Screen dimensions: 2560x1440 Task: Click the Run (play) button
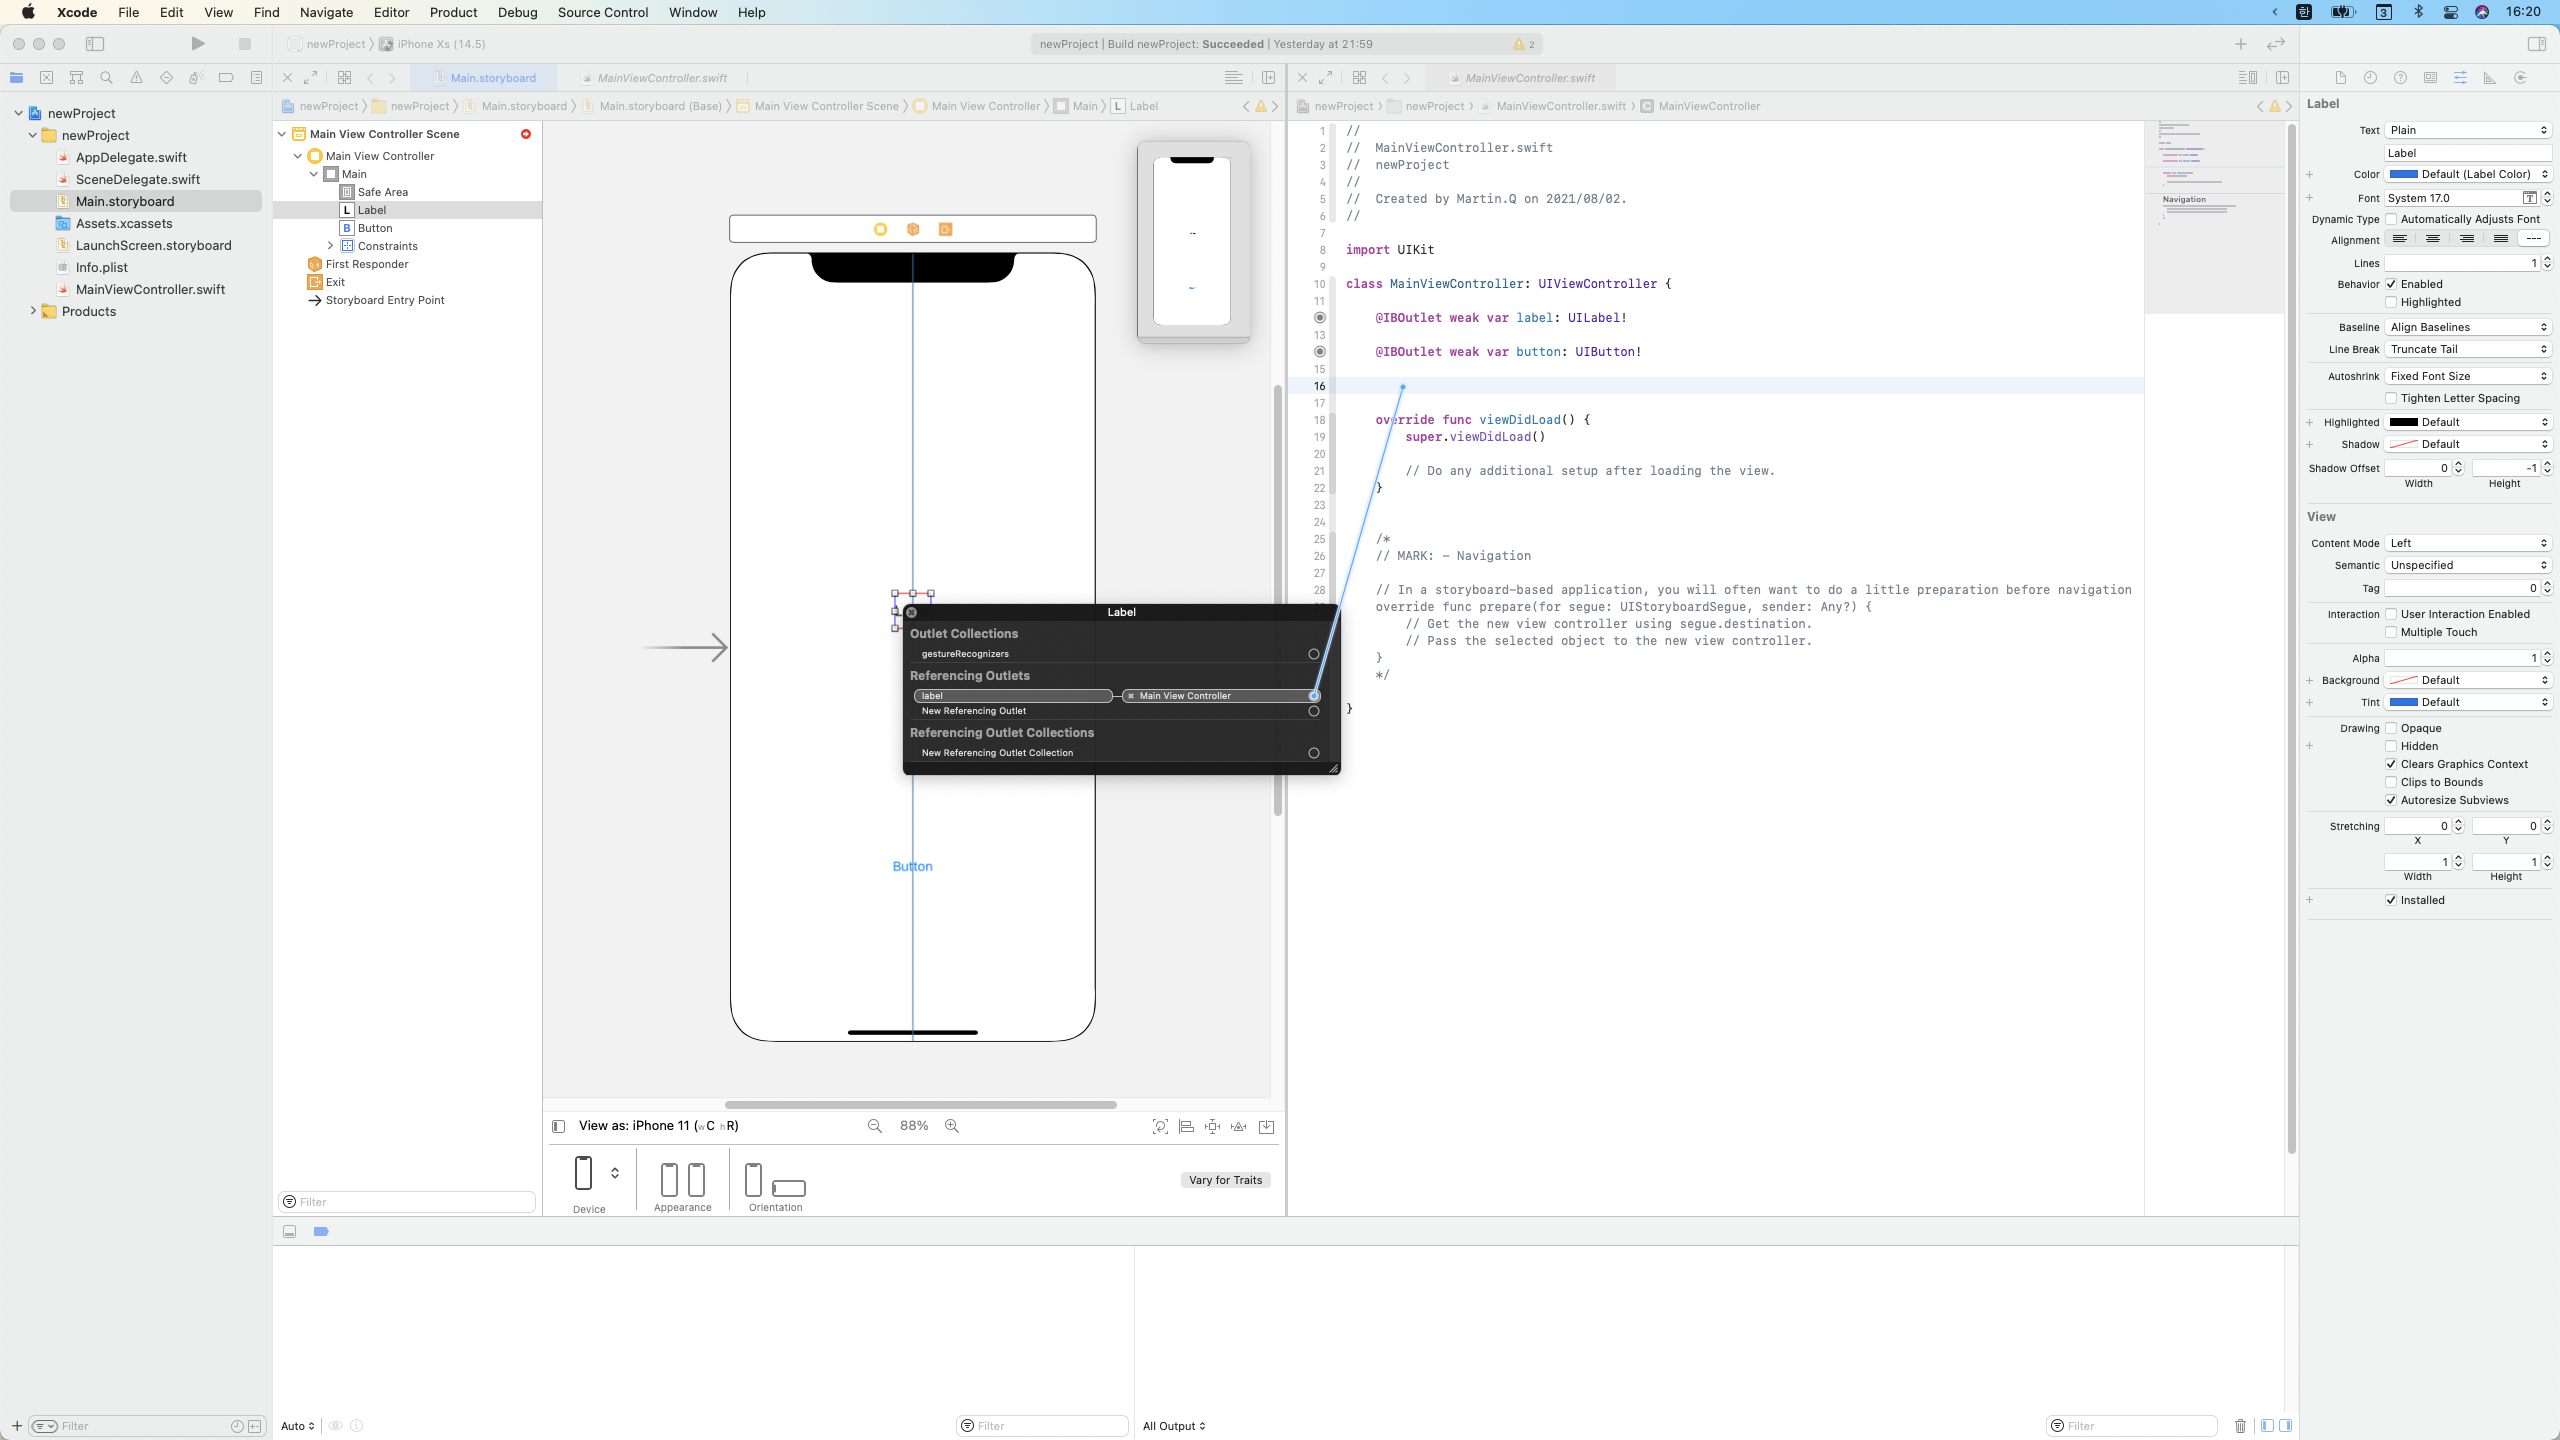coord(198,44)
